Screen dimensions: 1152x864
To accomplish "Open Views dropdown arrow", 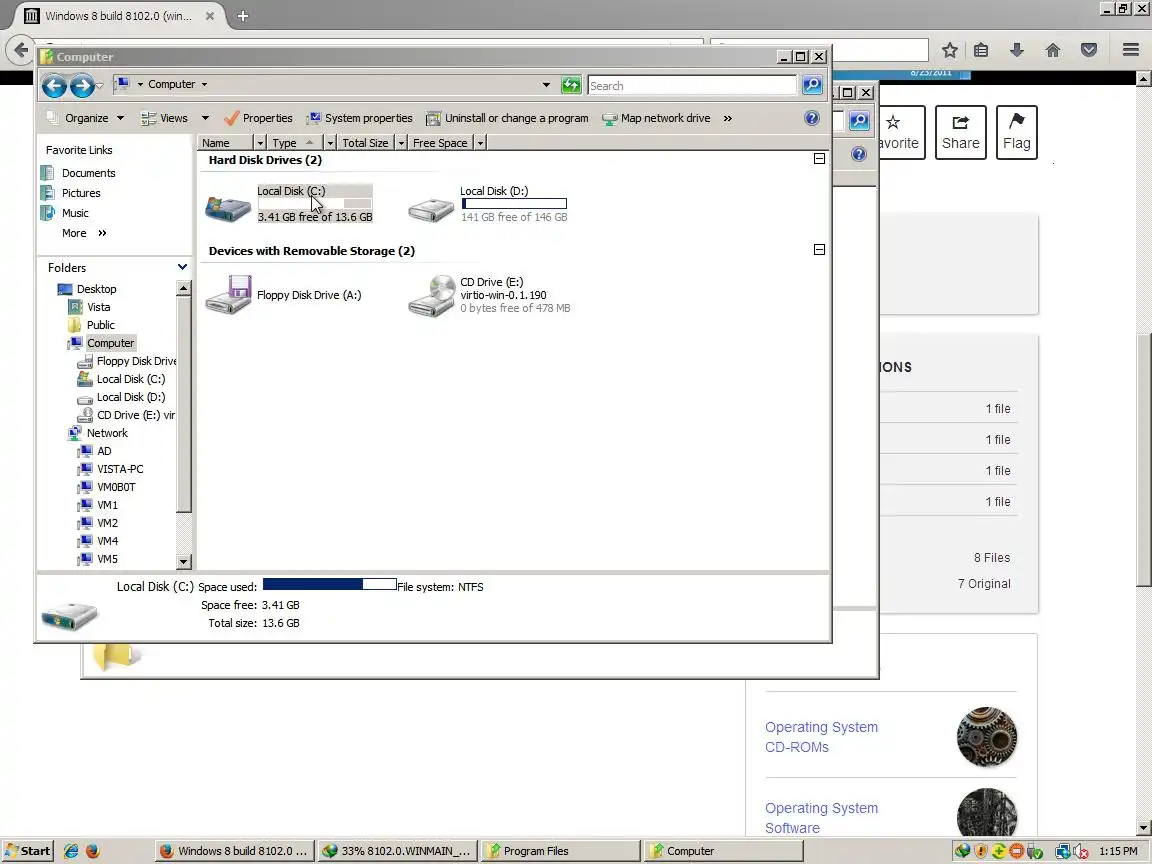I will coord(205,118).
